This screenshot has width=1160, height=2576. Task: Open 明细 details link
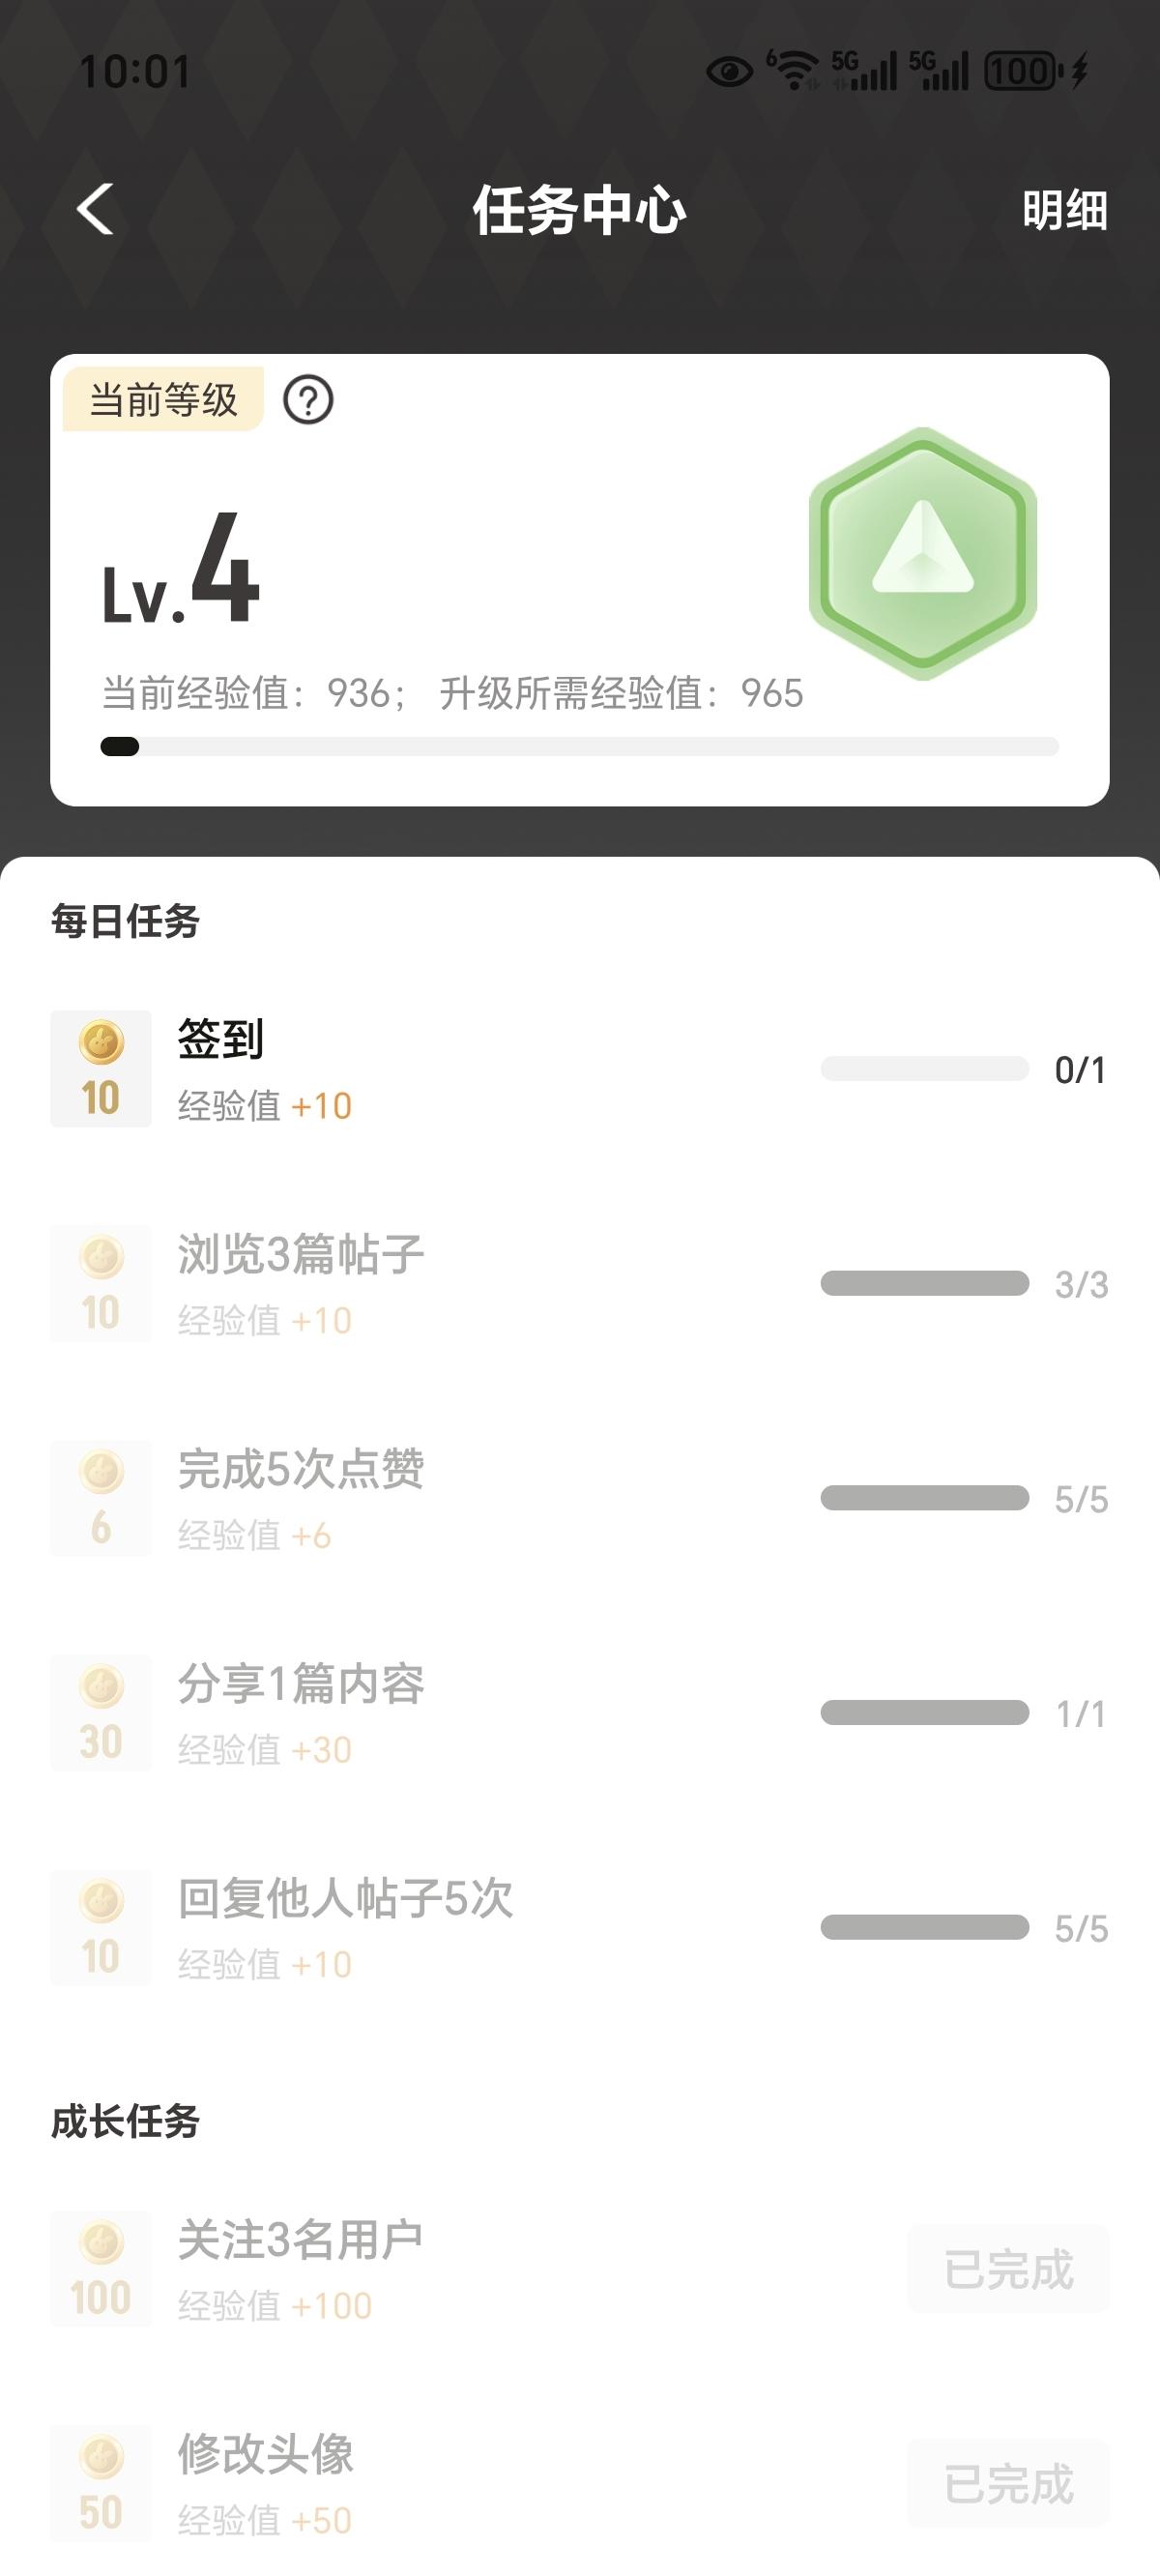tap(1064, 211)
